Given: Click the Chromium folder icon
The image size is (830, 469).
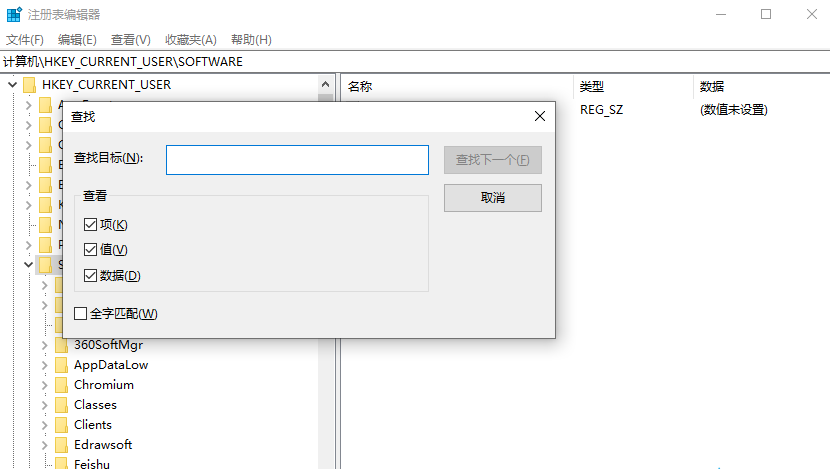Looking at the screenshot, I should click(x=61, y=385).
